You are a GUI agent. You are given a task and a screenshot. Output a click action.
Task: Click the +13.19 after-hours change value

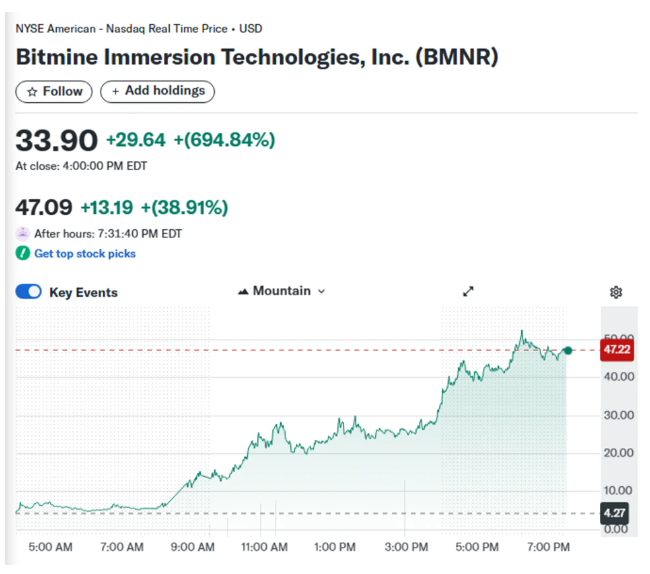click(x=107, y=207)
